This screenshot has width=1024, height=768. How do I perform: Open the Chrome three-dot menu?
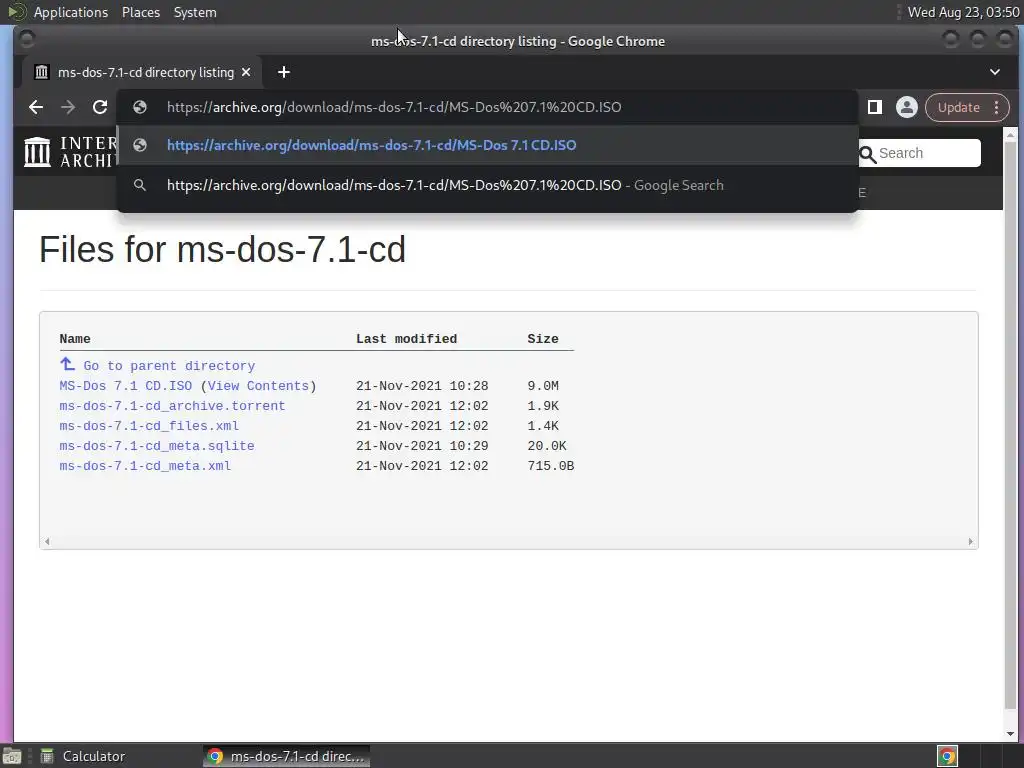pyautogui.click(x=997, y=108)
